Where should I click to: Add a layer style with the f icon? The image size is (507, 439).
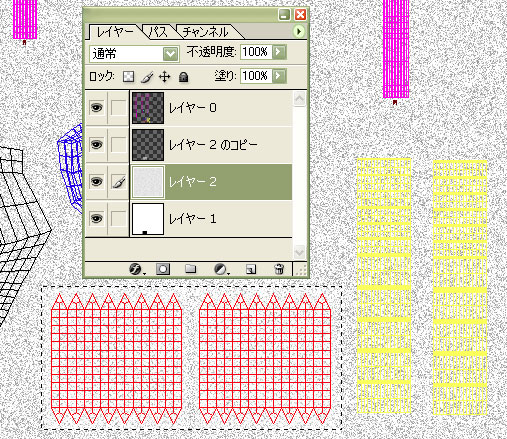click(136, 269)
